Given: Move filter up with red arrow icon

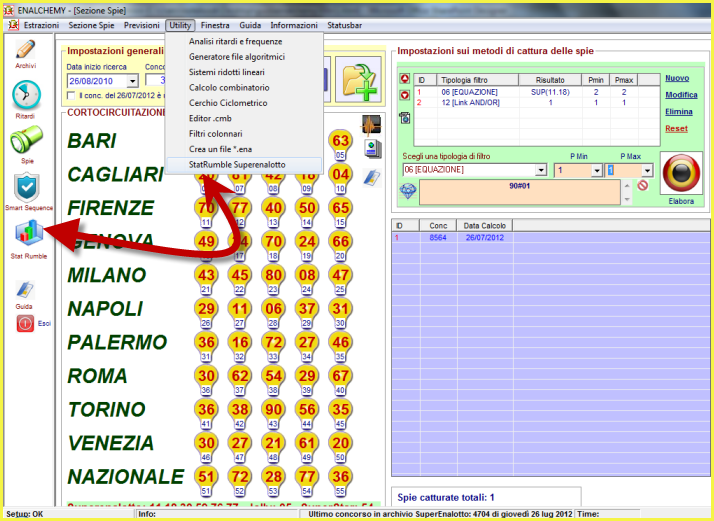Looking at the screenshot, I should pyautogui.click(x=404, y=79).
